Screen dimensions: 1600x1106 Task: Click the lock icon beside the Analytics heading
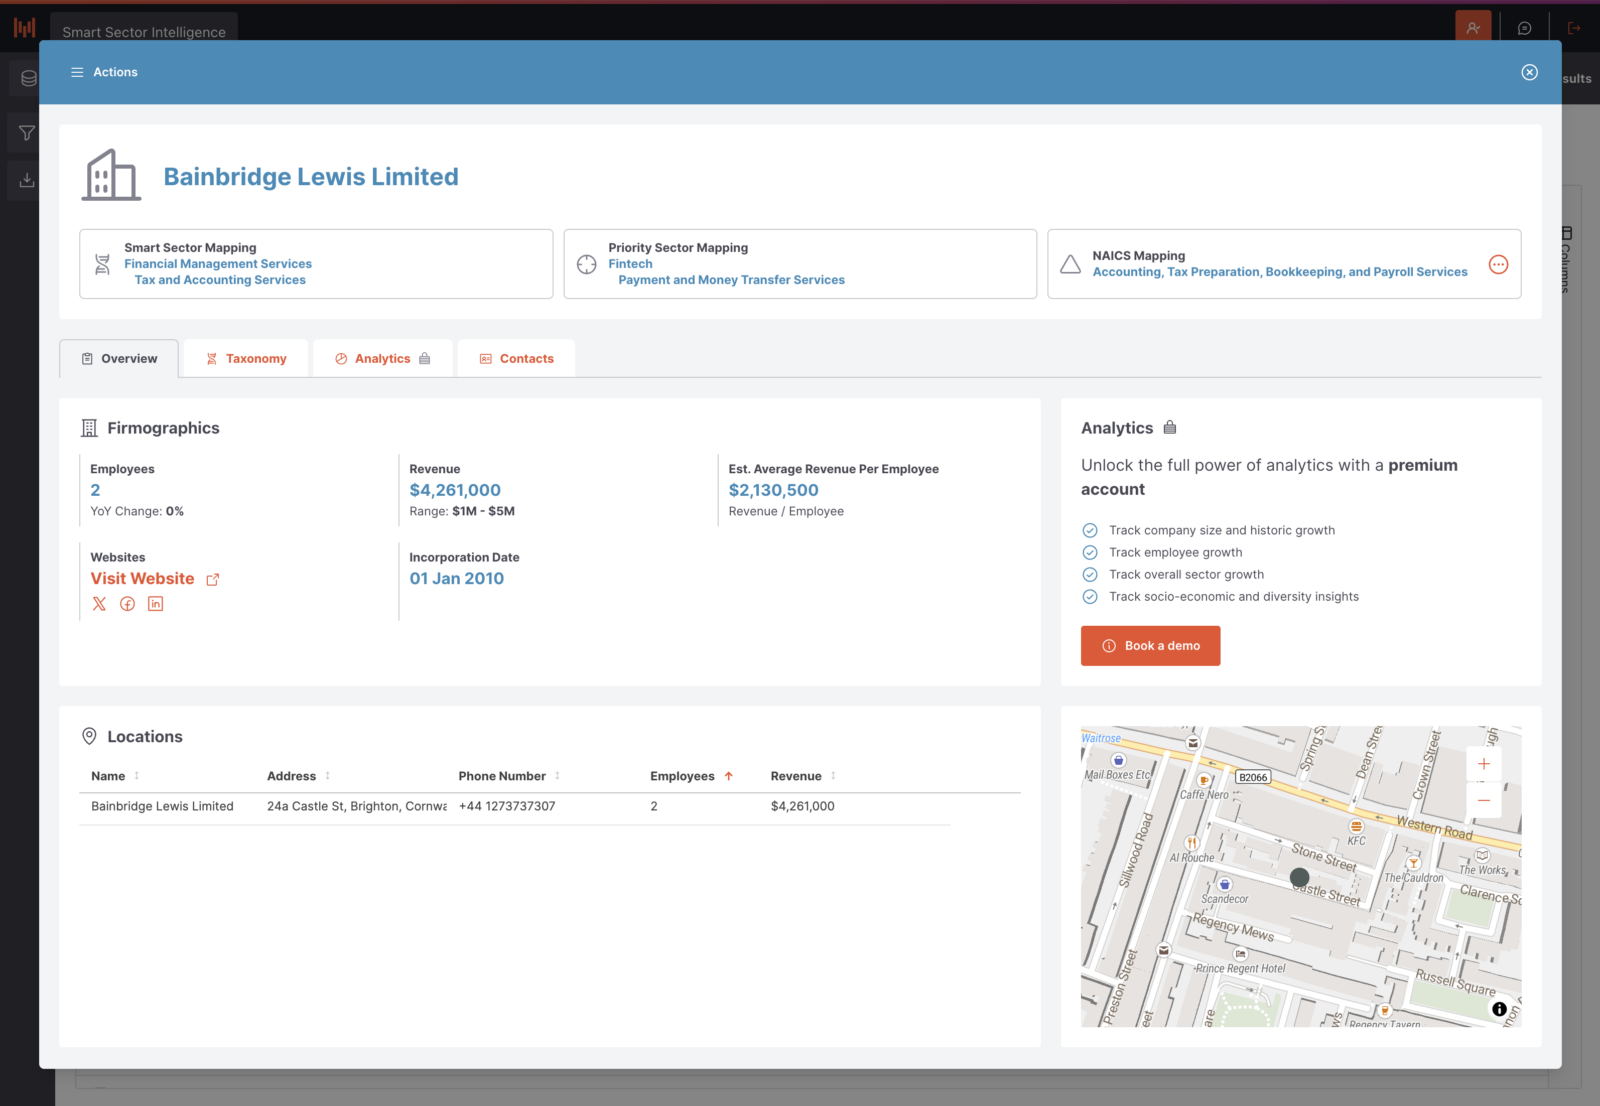pos(1170,427)
